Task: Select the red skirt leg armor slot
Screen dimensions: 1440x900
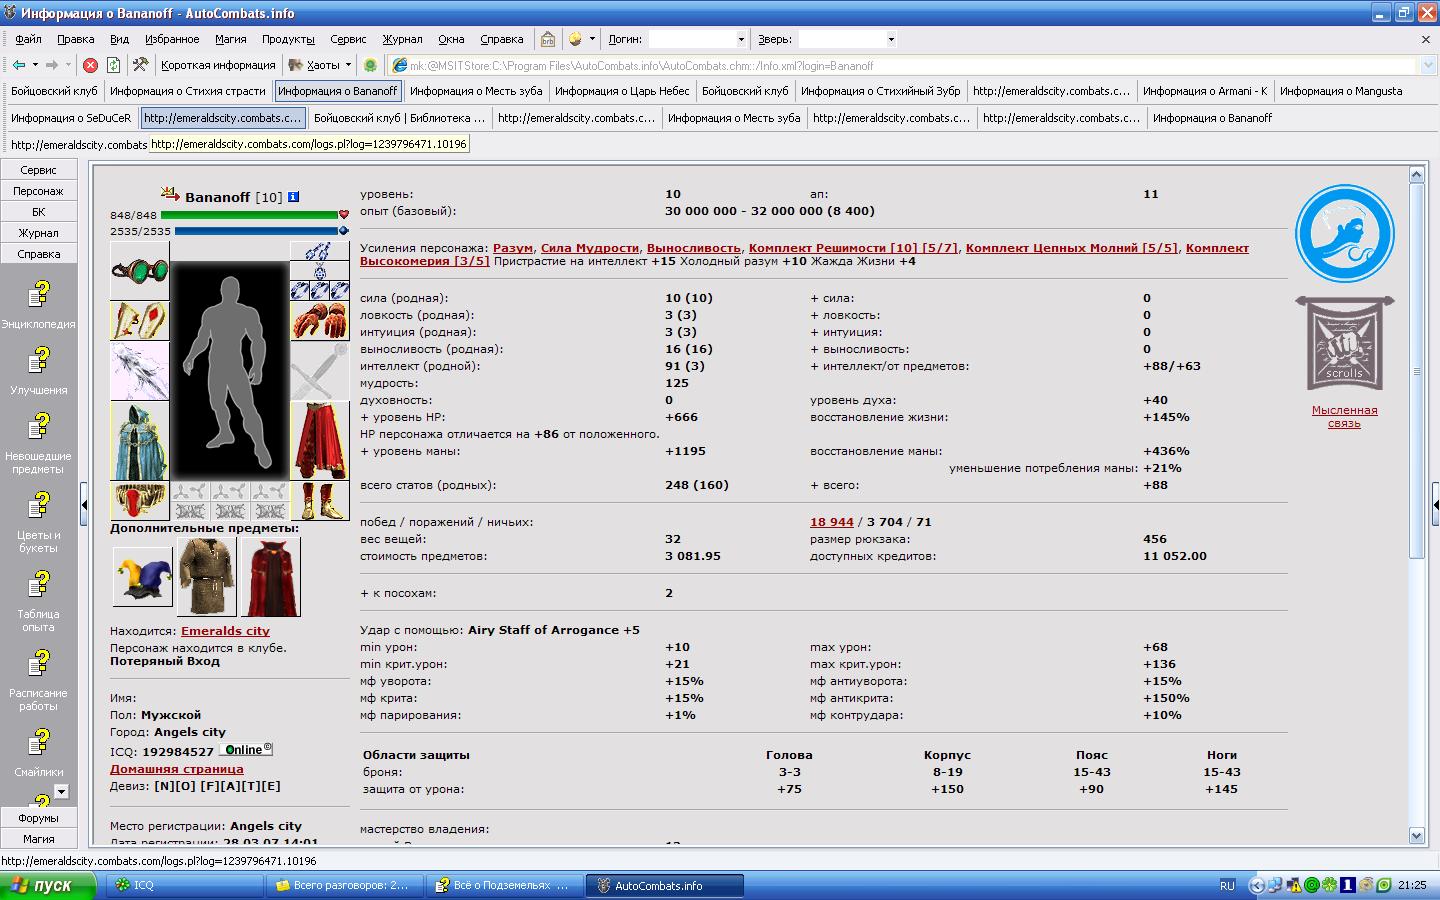Action: pos(320,441)
